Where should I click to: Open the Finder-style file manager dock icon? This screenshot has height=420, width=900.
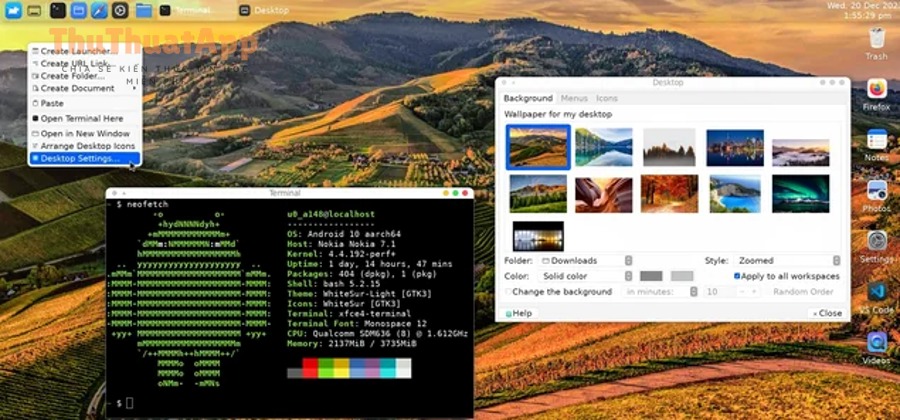tap(13, 10)
